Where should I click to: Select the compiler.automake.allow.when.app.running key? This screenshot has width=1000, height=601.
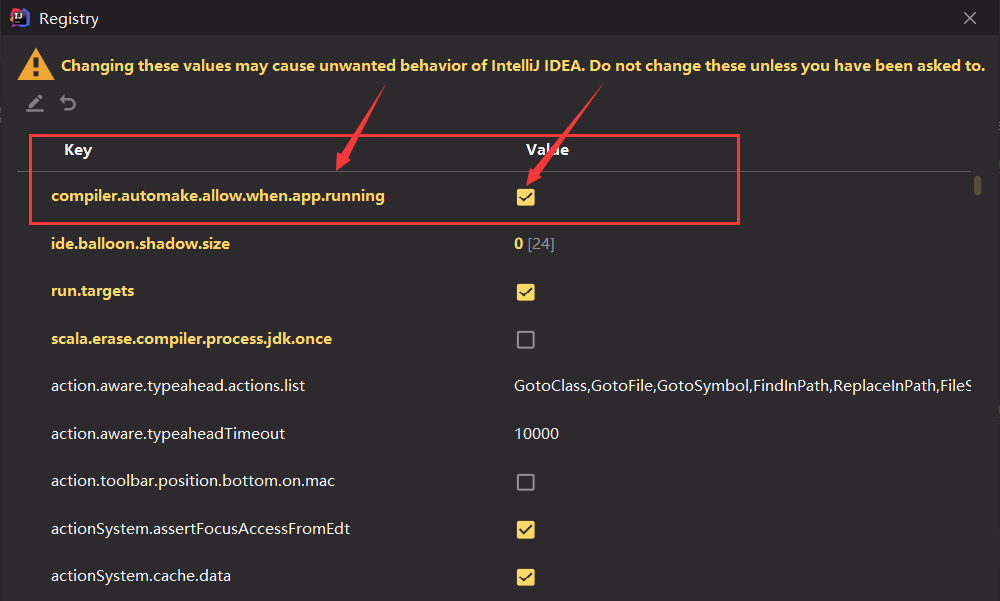click(218, 196)
